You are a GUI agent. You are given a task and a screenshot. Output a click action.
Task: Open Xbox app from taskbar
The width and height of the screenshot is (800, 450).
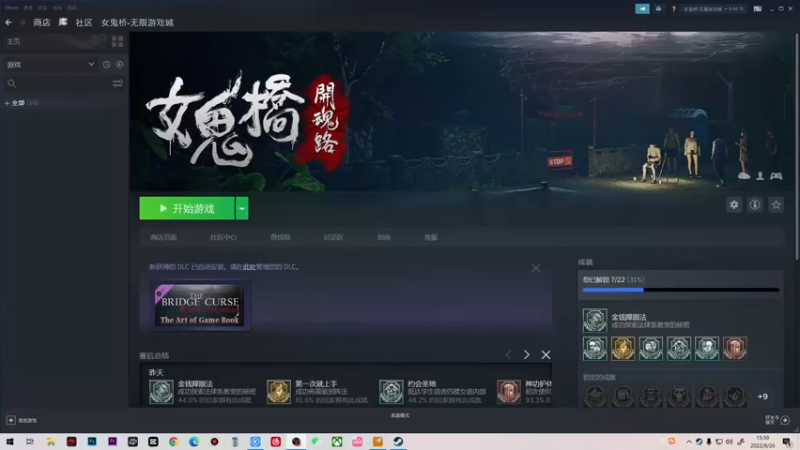[337, 441]
